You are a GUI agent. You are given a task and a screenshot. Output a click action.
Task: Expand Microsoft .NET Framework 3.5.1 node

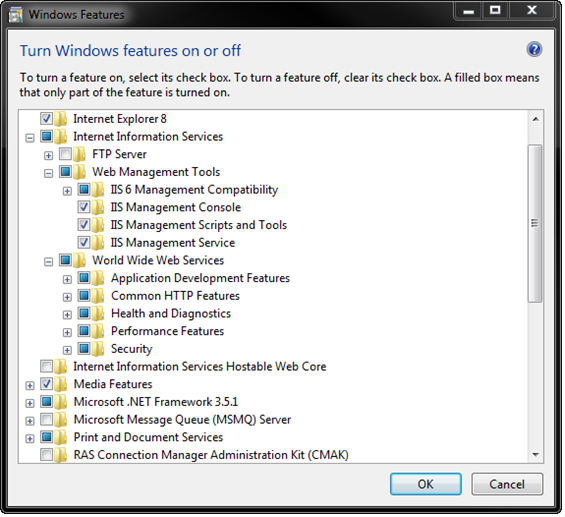(30, 403)
